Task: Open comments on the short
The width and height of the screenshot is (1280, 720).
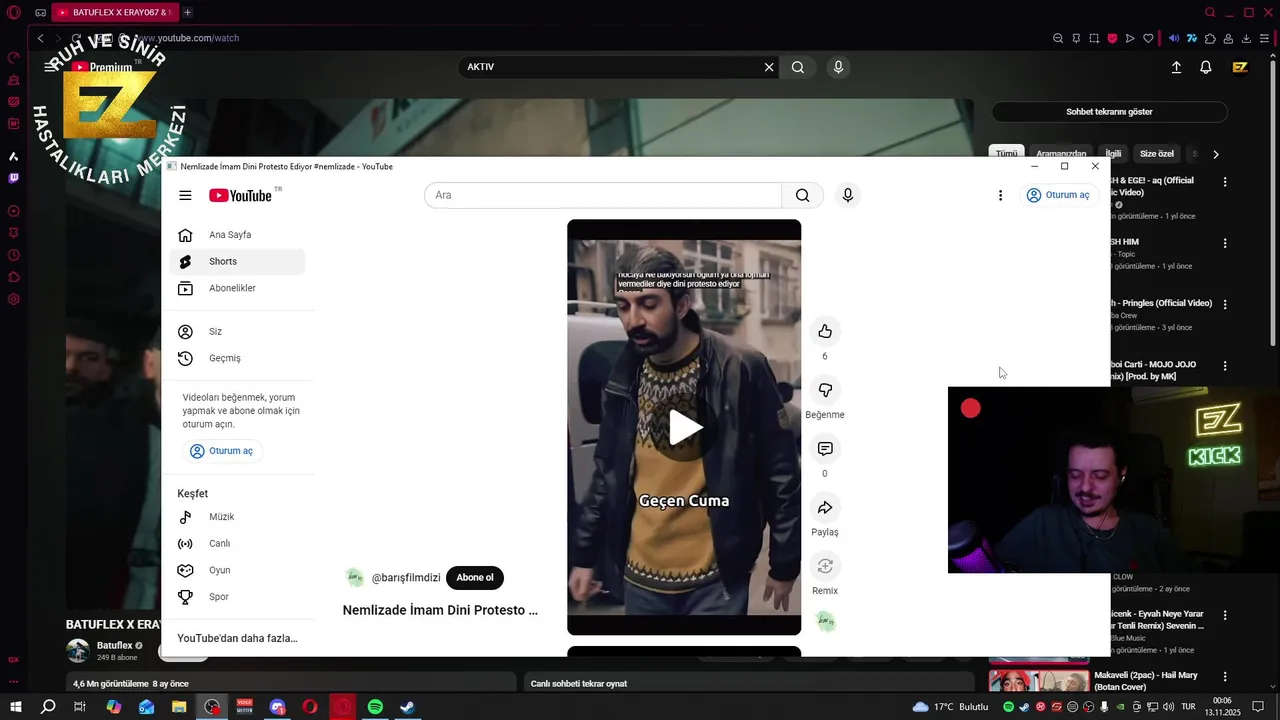Action: [825, 449]
